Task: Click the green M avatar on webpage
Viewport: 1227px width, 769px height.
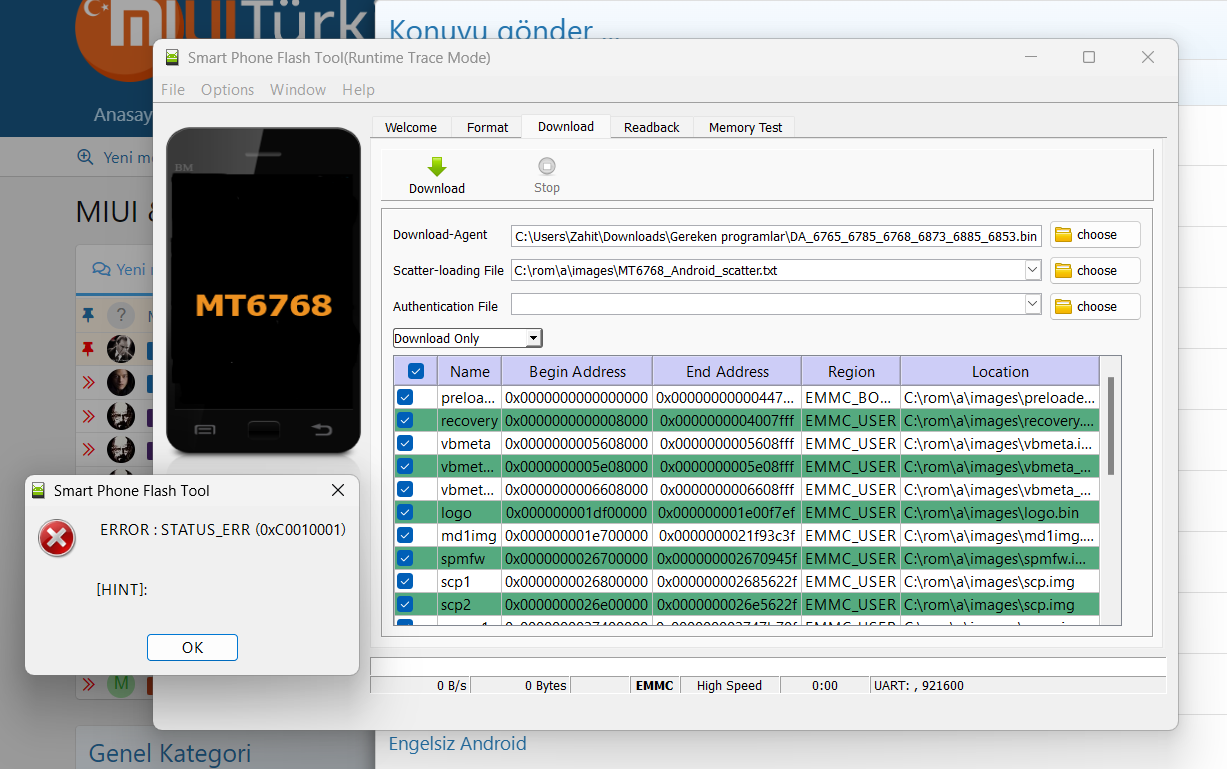Action: [121, 685]
